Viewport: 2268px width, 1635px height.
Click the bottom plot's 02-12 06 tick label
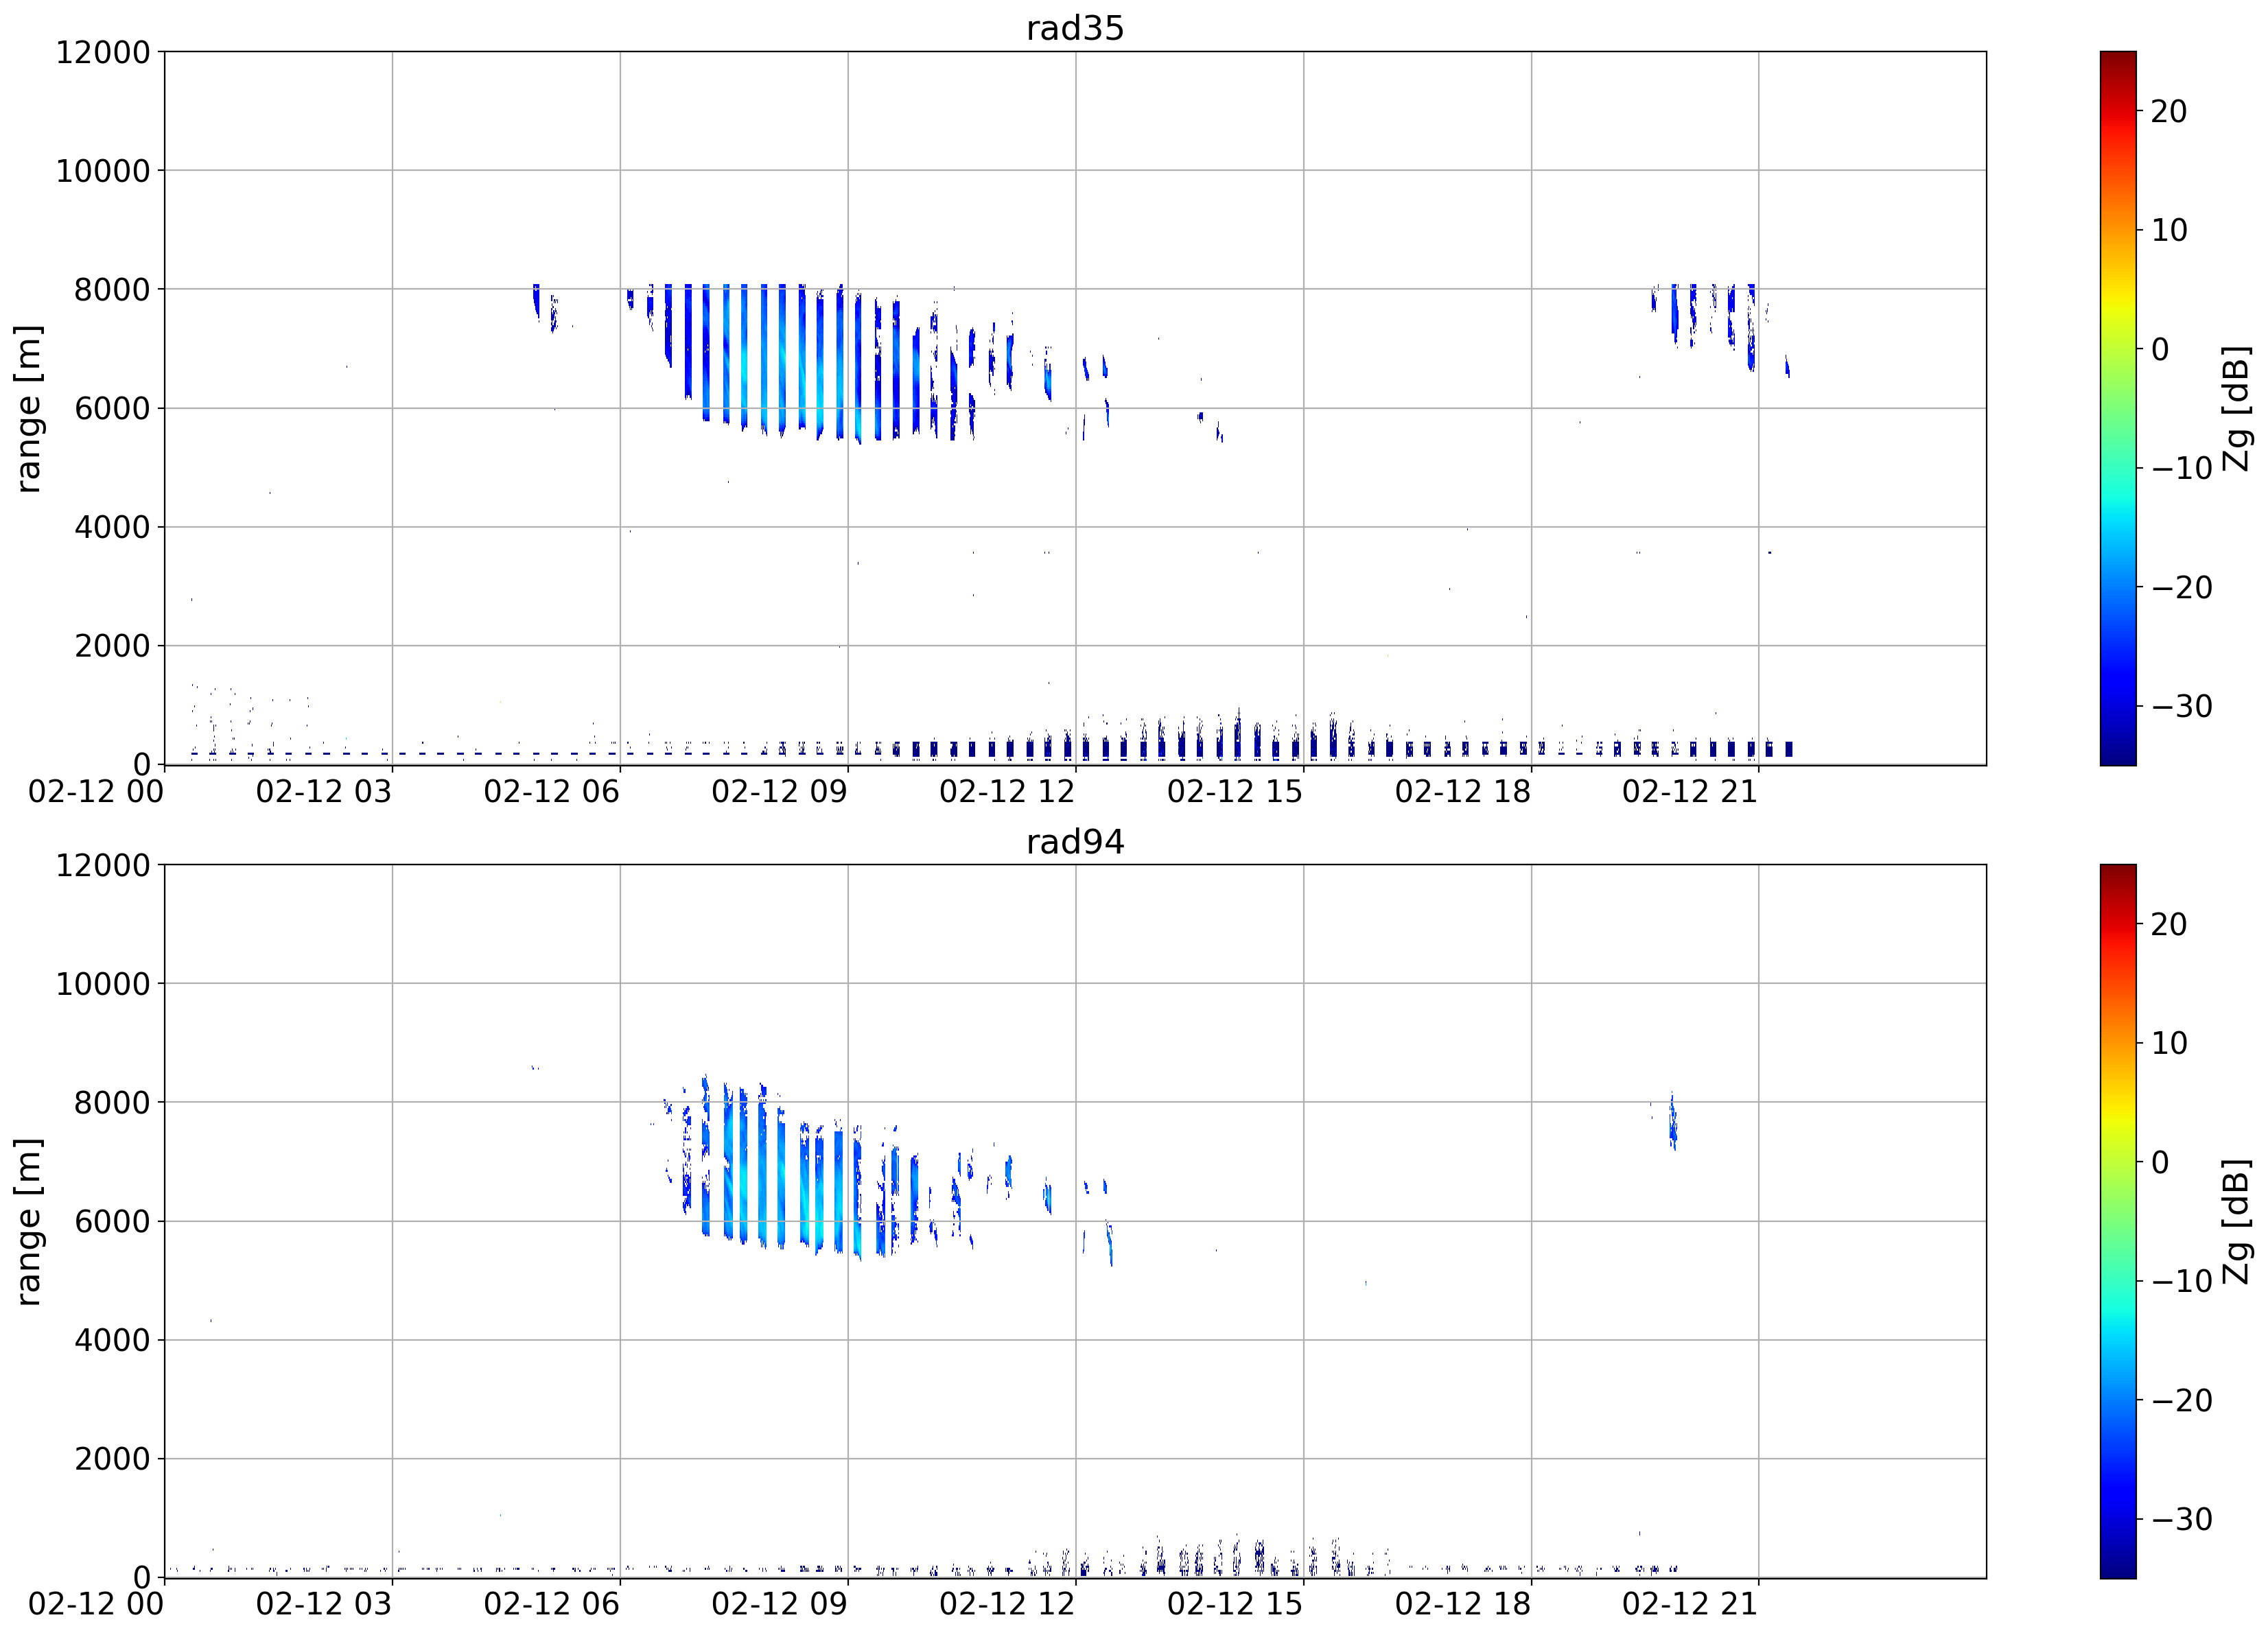coord(551,1605)
